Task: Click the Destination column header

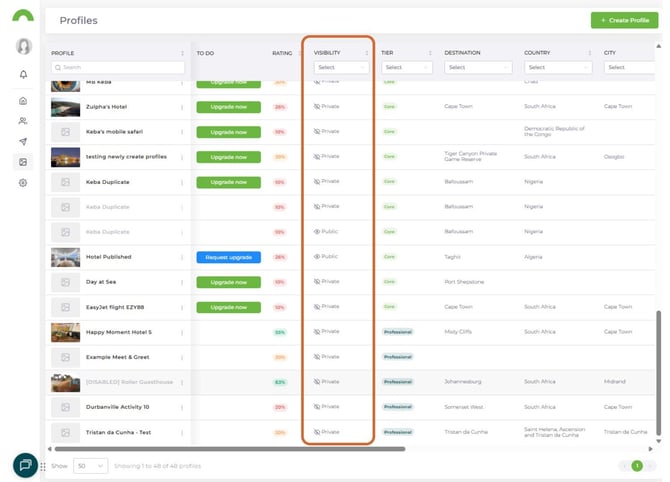Action: coord(462,53)
